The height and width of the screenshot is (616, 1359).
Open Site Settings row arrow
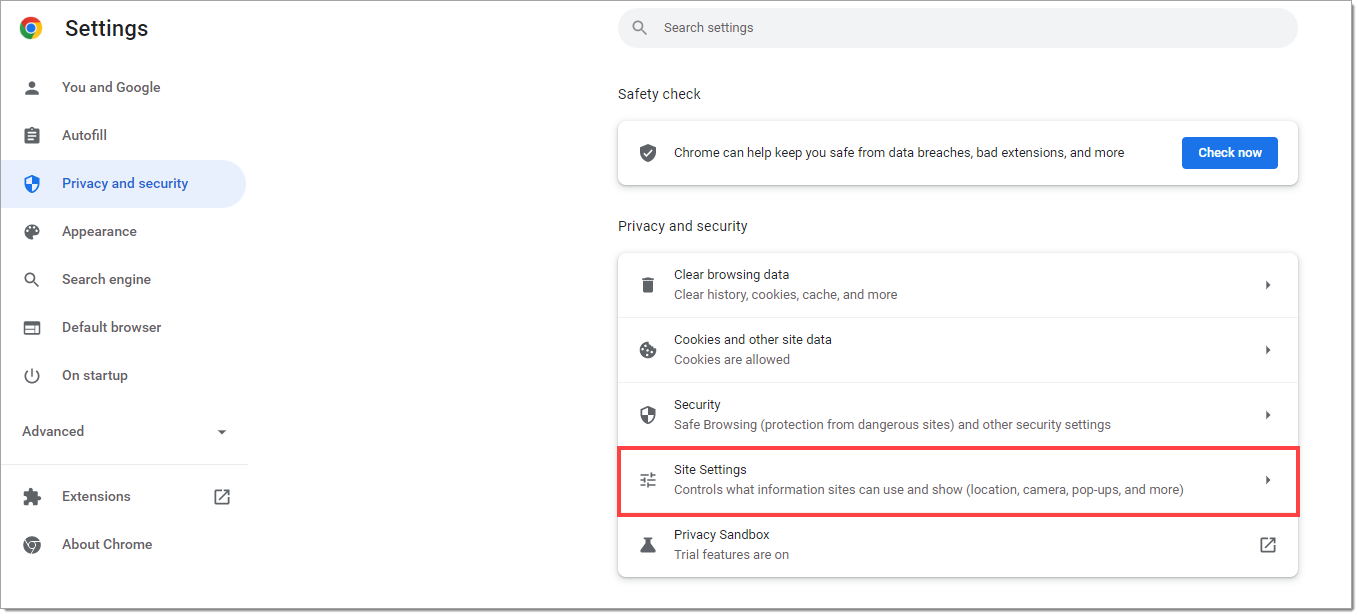coord(1267,480)
